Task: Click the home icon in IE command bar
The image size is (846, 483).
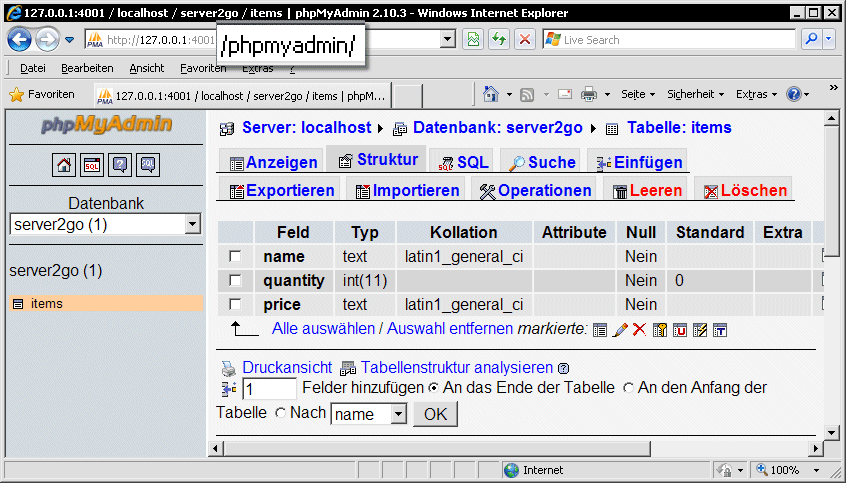Action: 490,94
